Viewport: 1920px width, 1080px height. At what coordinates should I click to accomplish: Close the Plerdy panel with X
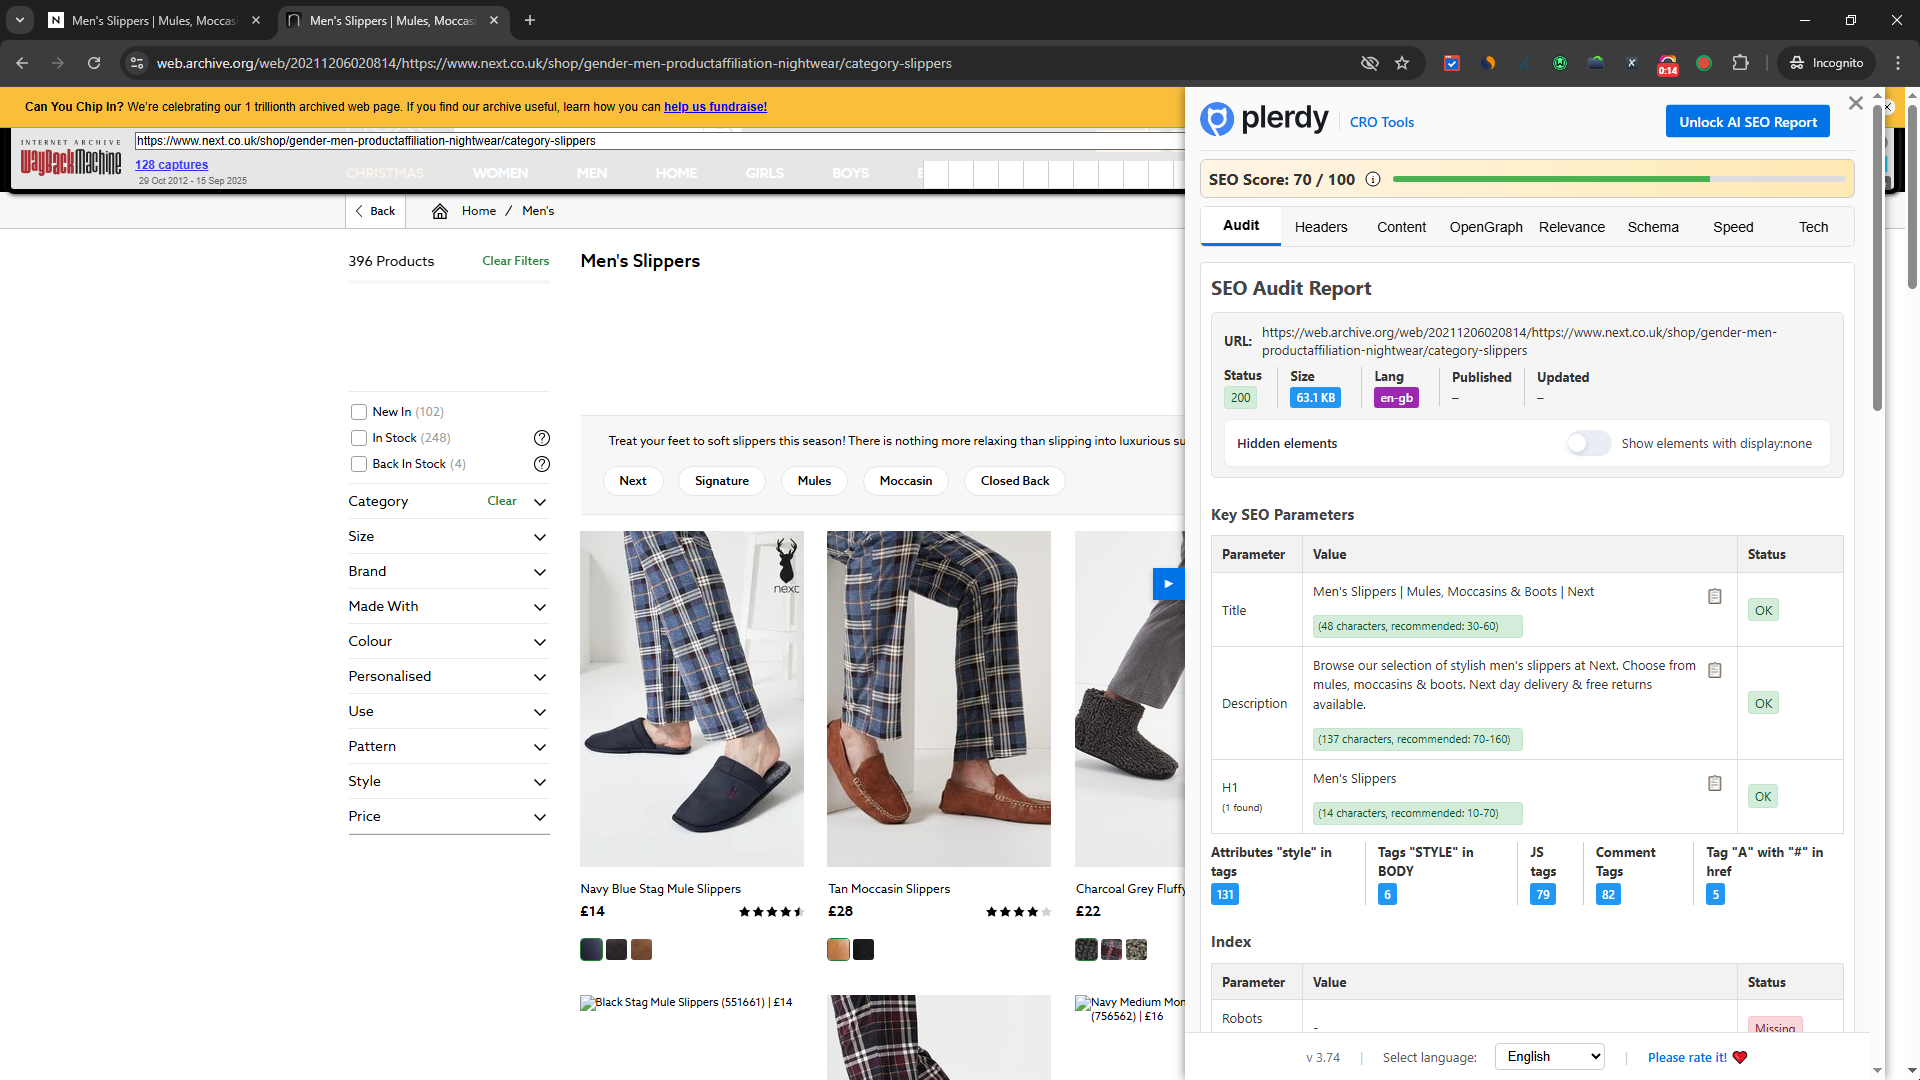point(1856,103)
